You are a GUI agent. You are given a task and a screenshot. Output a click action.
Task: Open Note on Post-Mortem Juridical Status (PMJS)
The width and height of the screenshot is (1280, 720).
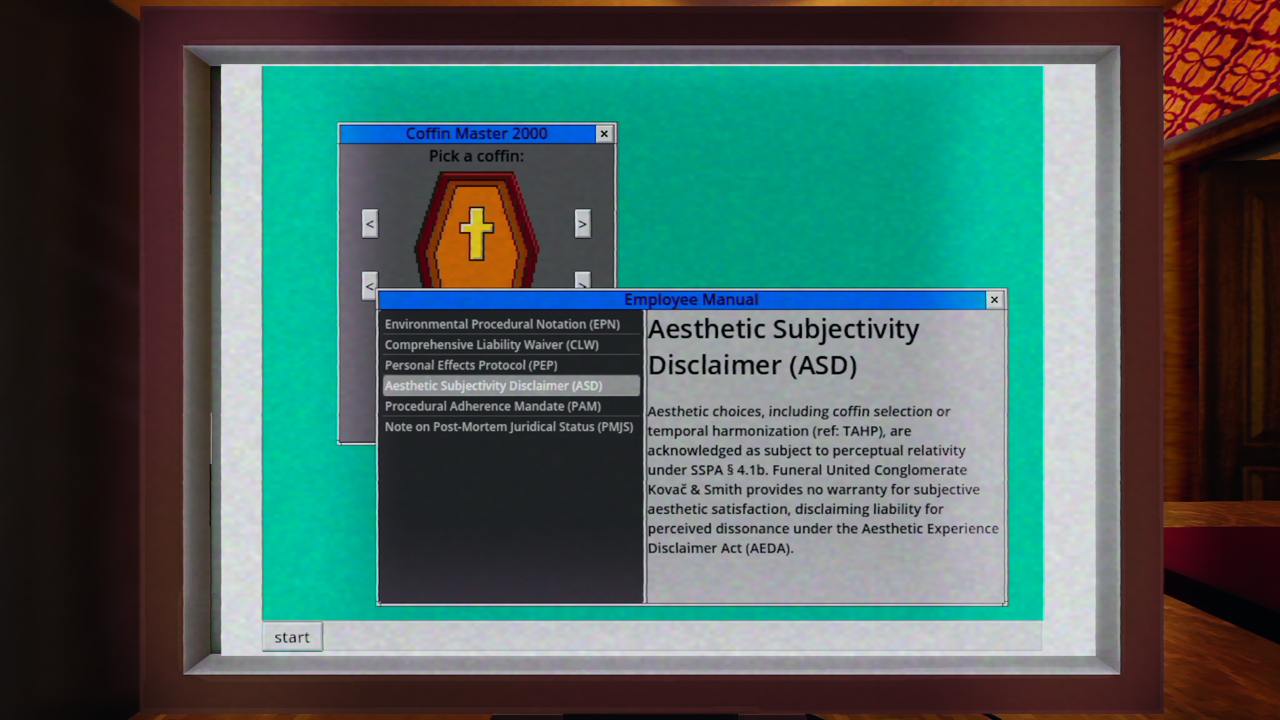(511, 427)
